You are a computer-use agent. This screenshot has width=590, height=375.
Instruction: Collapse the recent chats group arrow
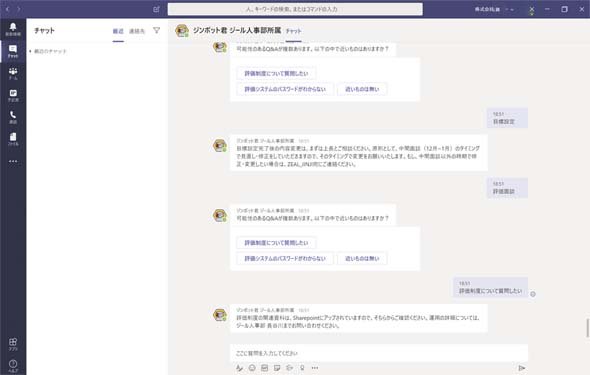(x=30, y=51)
